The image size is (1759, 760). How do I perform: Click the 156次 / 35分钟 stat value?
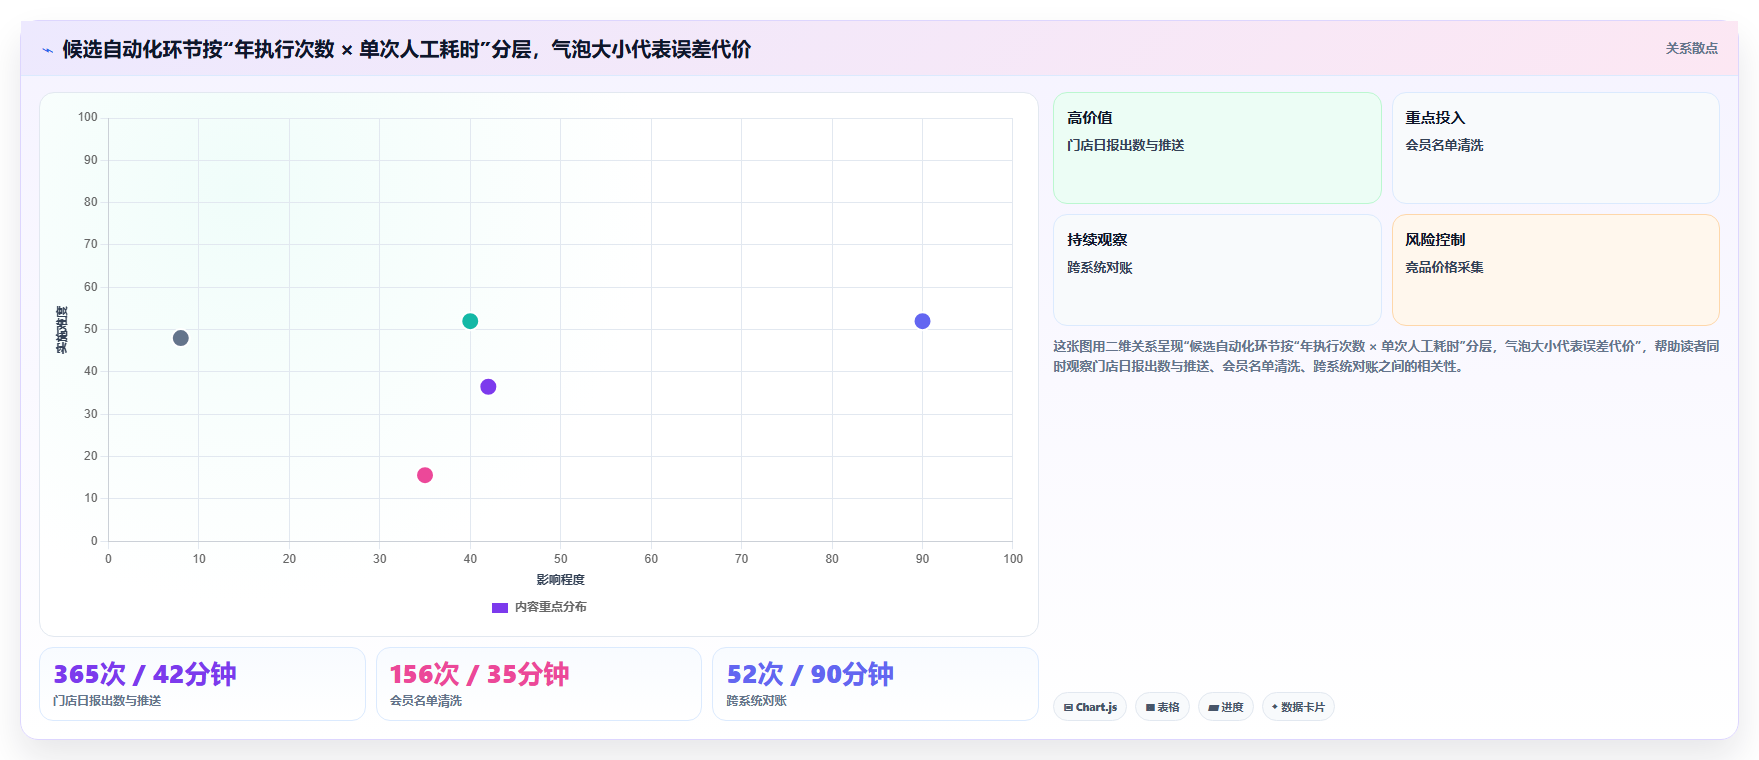pos(479,674)
